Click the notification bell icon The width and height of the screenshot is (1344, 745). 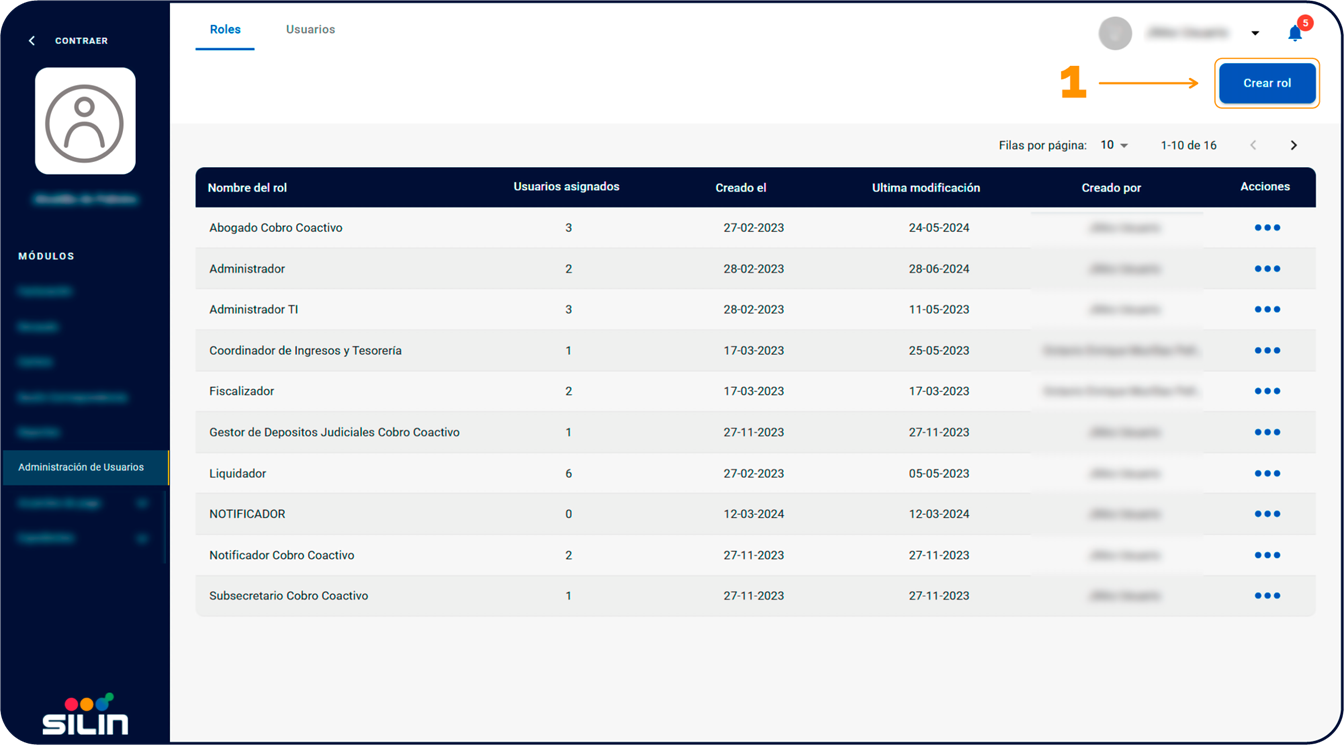(x=1295, y=34)
